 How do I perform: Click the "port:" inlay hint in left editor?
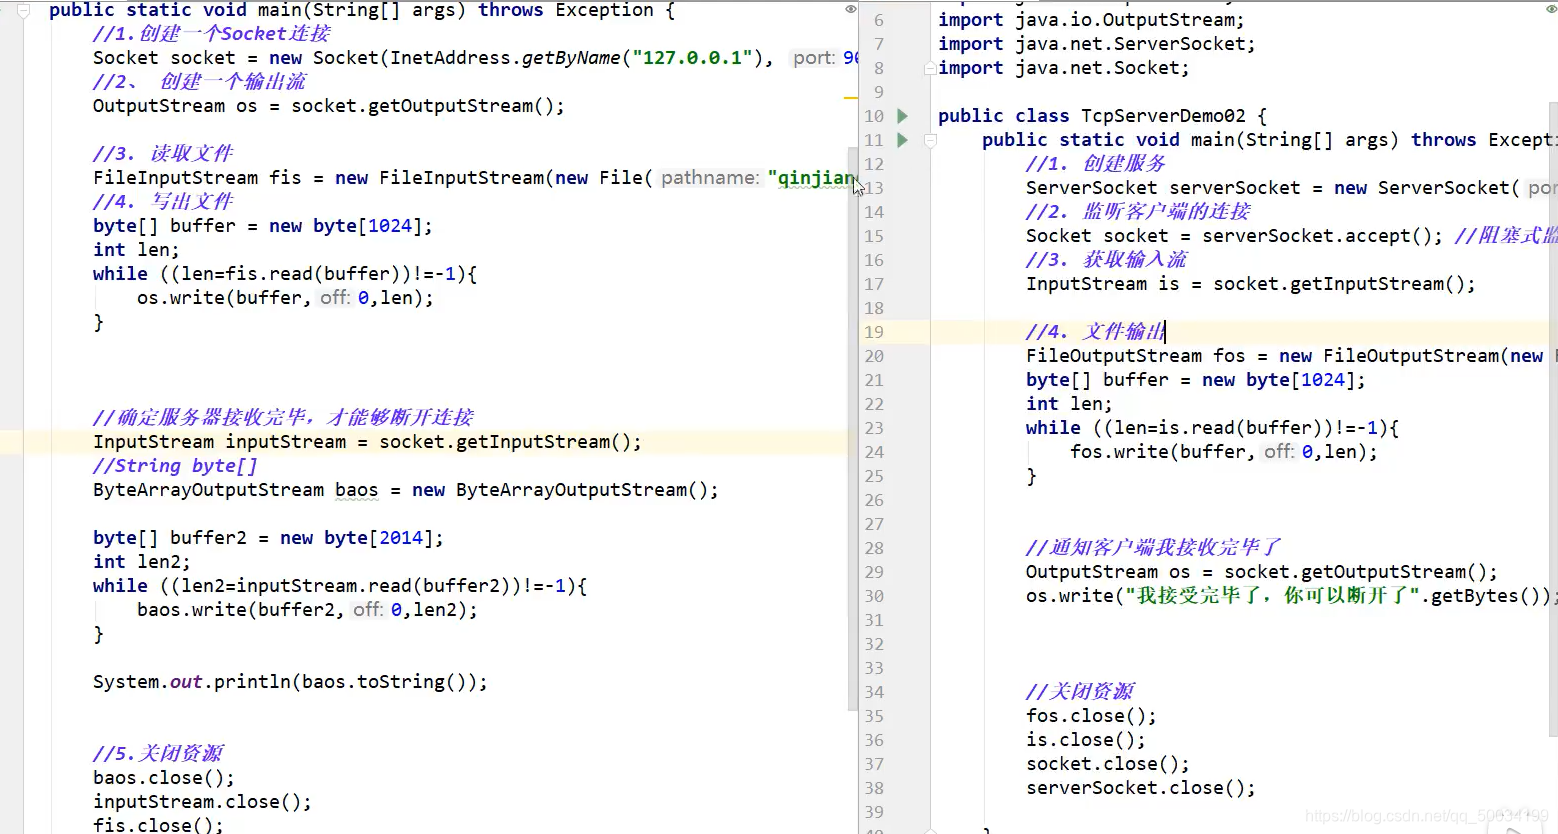[814, 58]
